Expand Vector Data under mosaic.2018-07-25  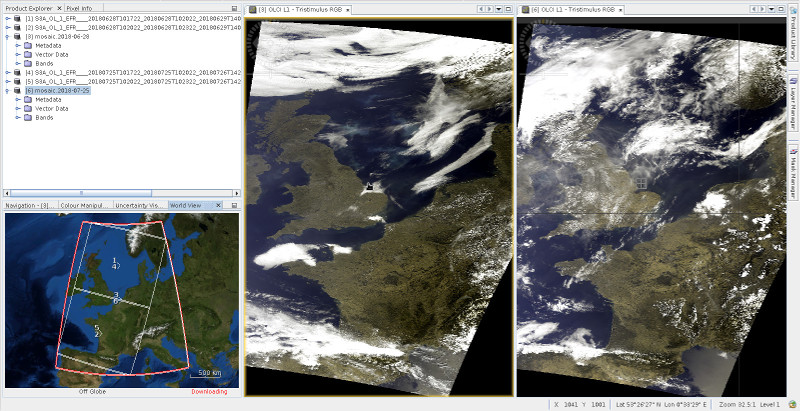tap(18, 109)
